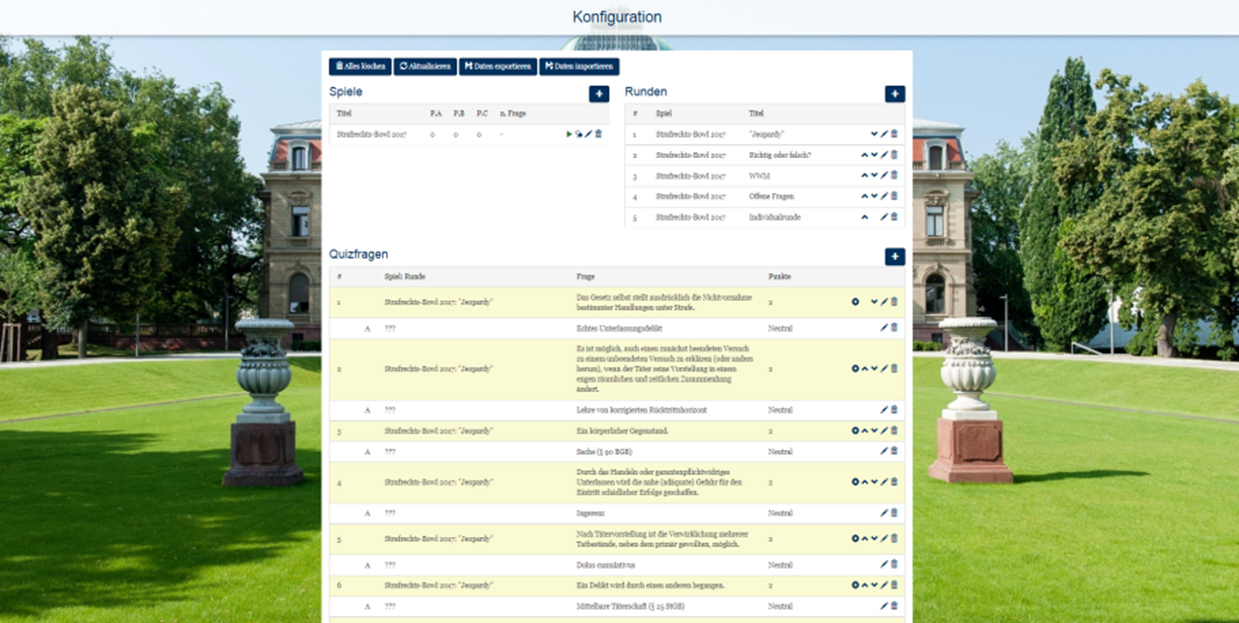Click the "Aktualisieren" refresh button
The height and width of the screenshot is (623, 1239).
pyautogui.click(x=424, y=67)
